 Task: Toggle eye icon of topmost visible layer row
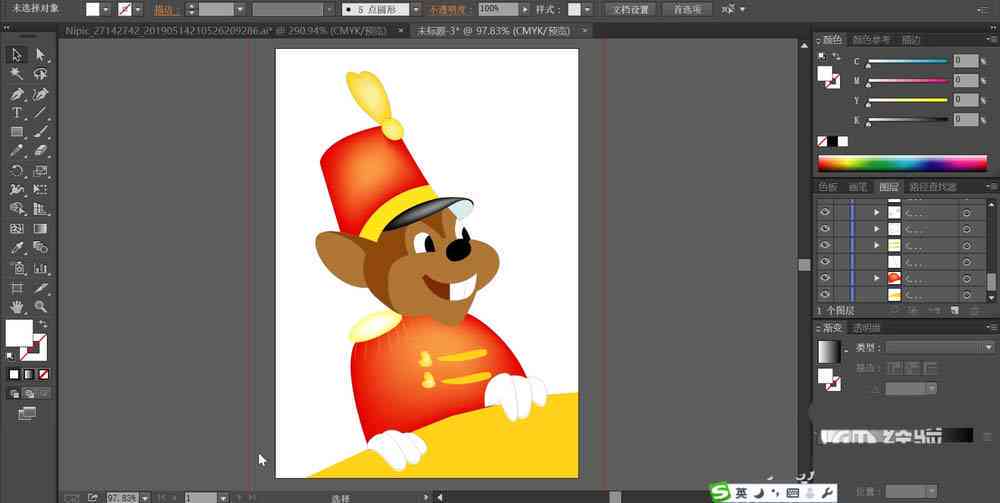pos(825,212)
